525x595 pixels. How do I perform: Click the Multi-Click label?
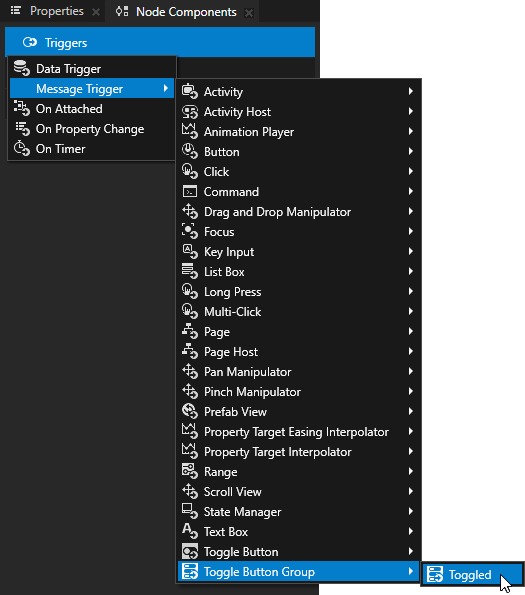[233, 312]
